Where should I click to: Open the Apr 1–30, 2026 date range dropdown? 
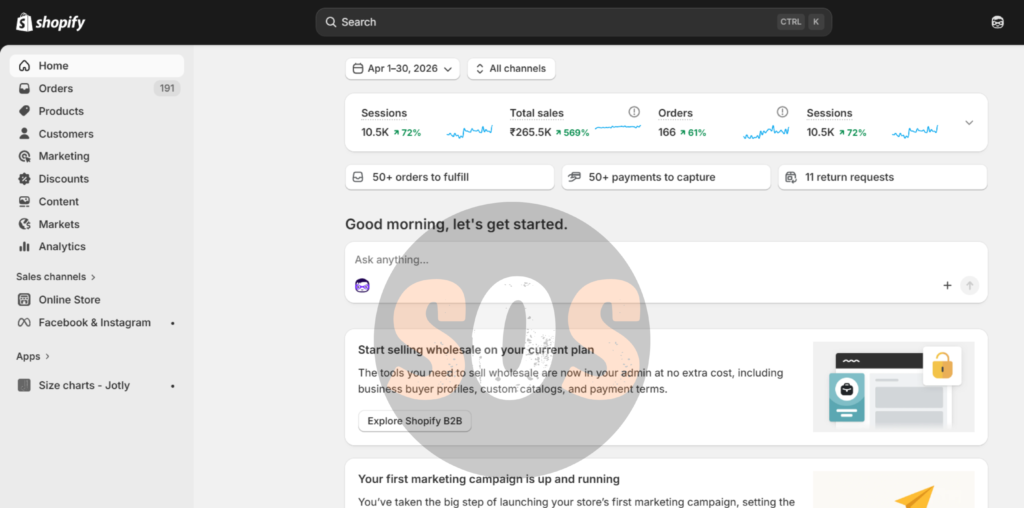coord(402,69)
